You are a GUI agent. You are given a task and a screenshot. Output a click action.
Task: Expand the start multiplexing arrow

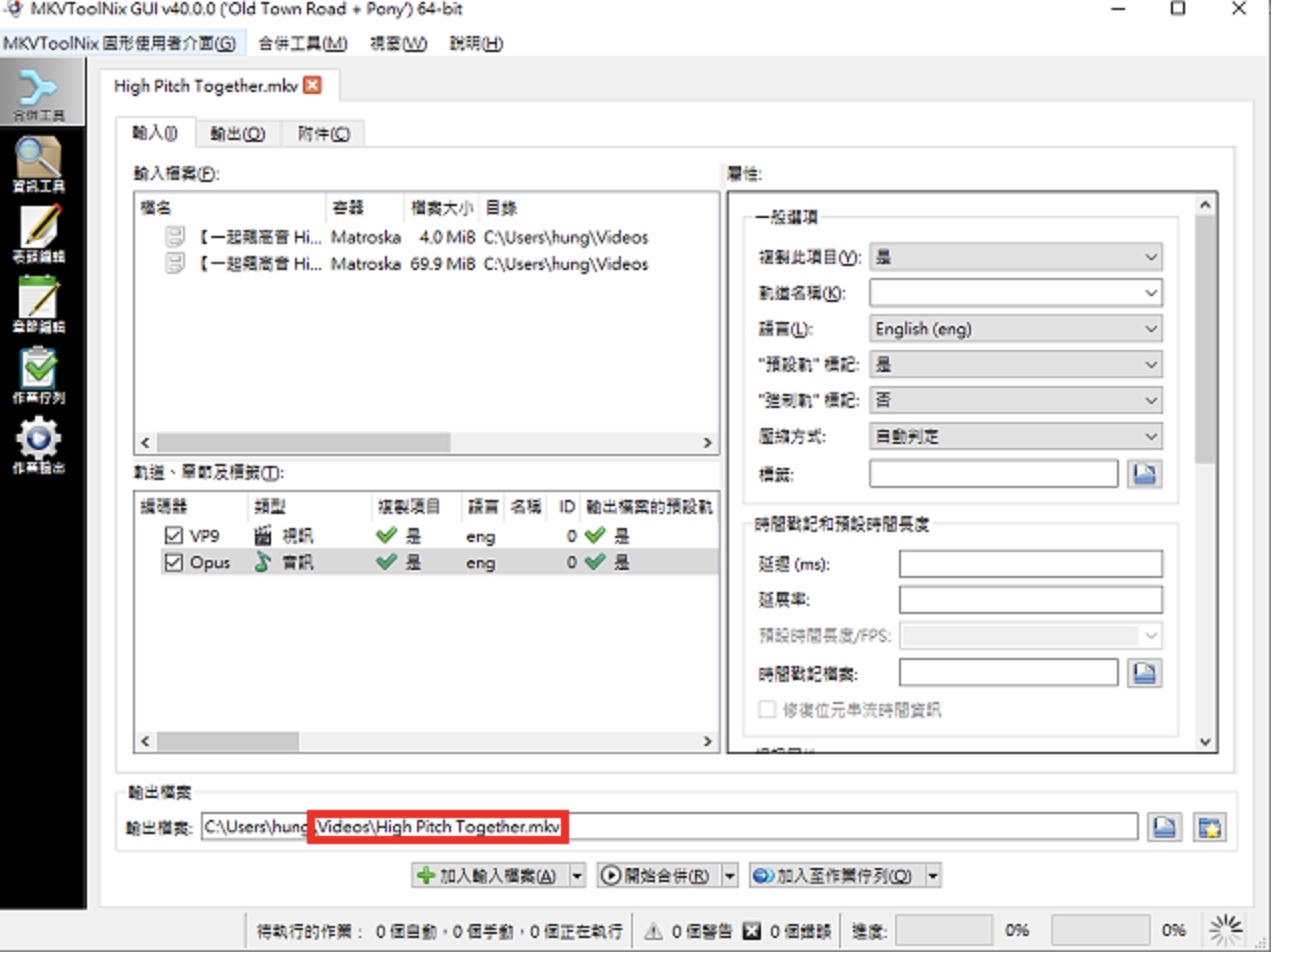click(730, 876)
